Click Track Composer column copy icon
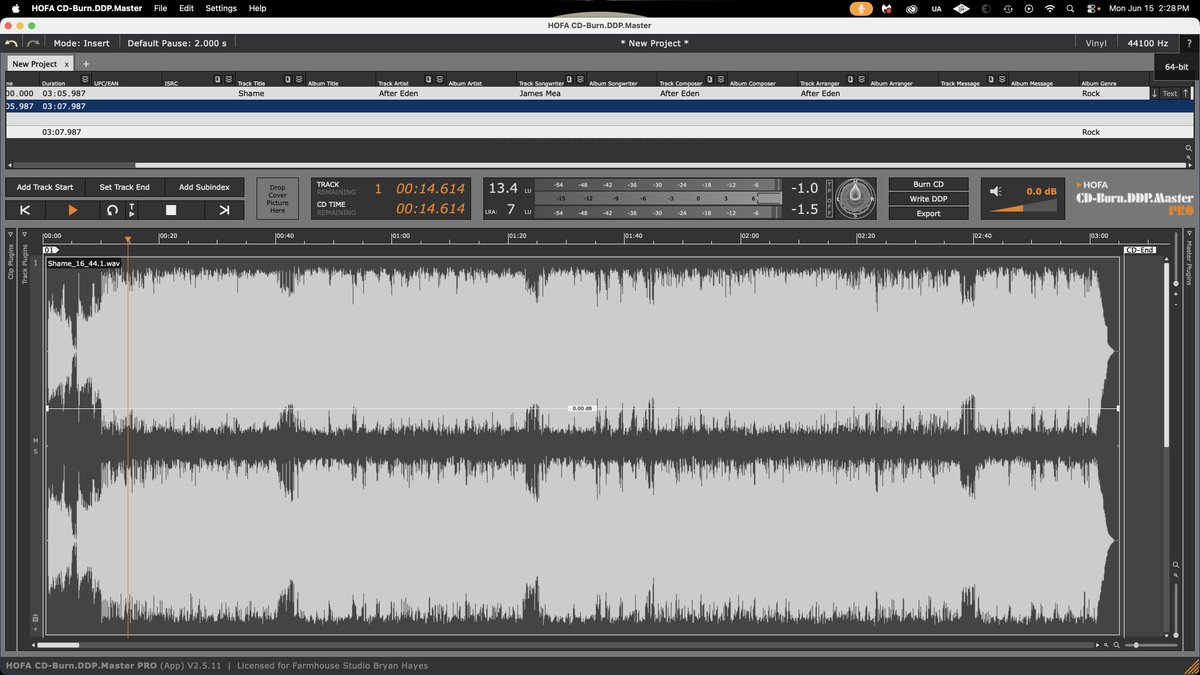Viewport: 1200px width, 675px height. (x=710, y=79)
